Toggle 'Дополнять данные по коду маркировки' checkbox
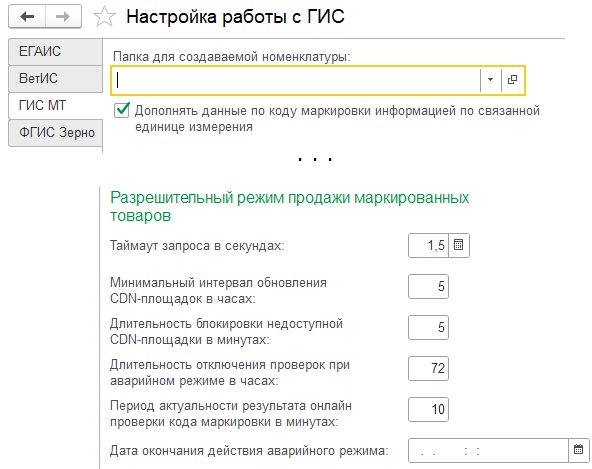Screen dimensions: 592x469 click(122, 110)
